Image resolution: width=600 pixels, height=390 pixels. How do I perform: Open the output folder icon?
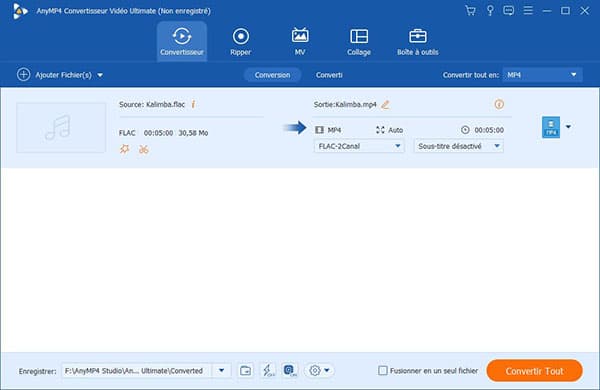coord(246,370)
